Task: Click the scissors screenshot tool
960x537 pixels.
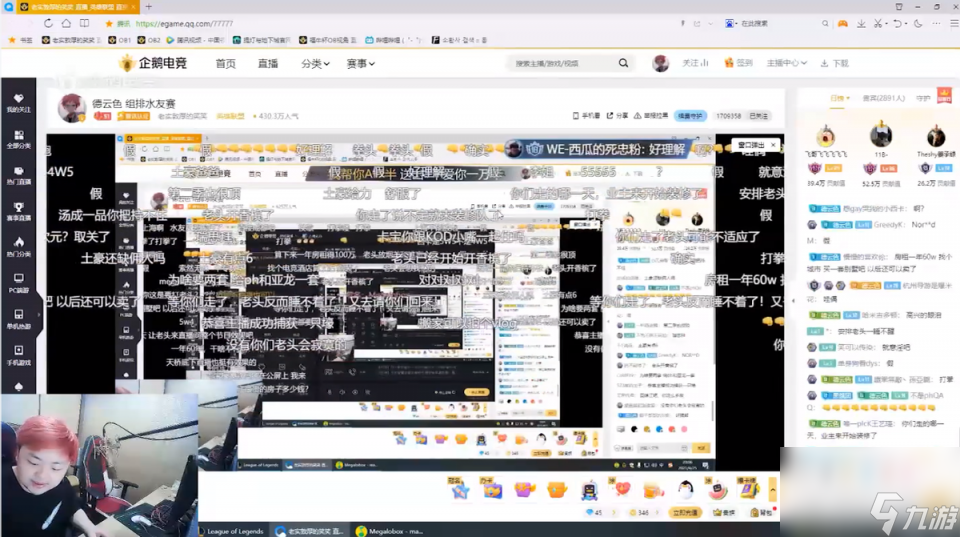Action: (877, 23)
